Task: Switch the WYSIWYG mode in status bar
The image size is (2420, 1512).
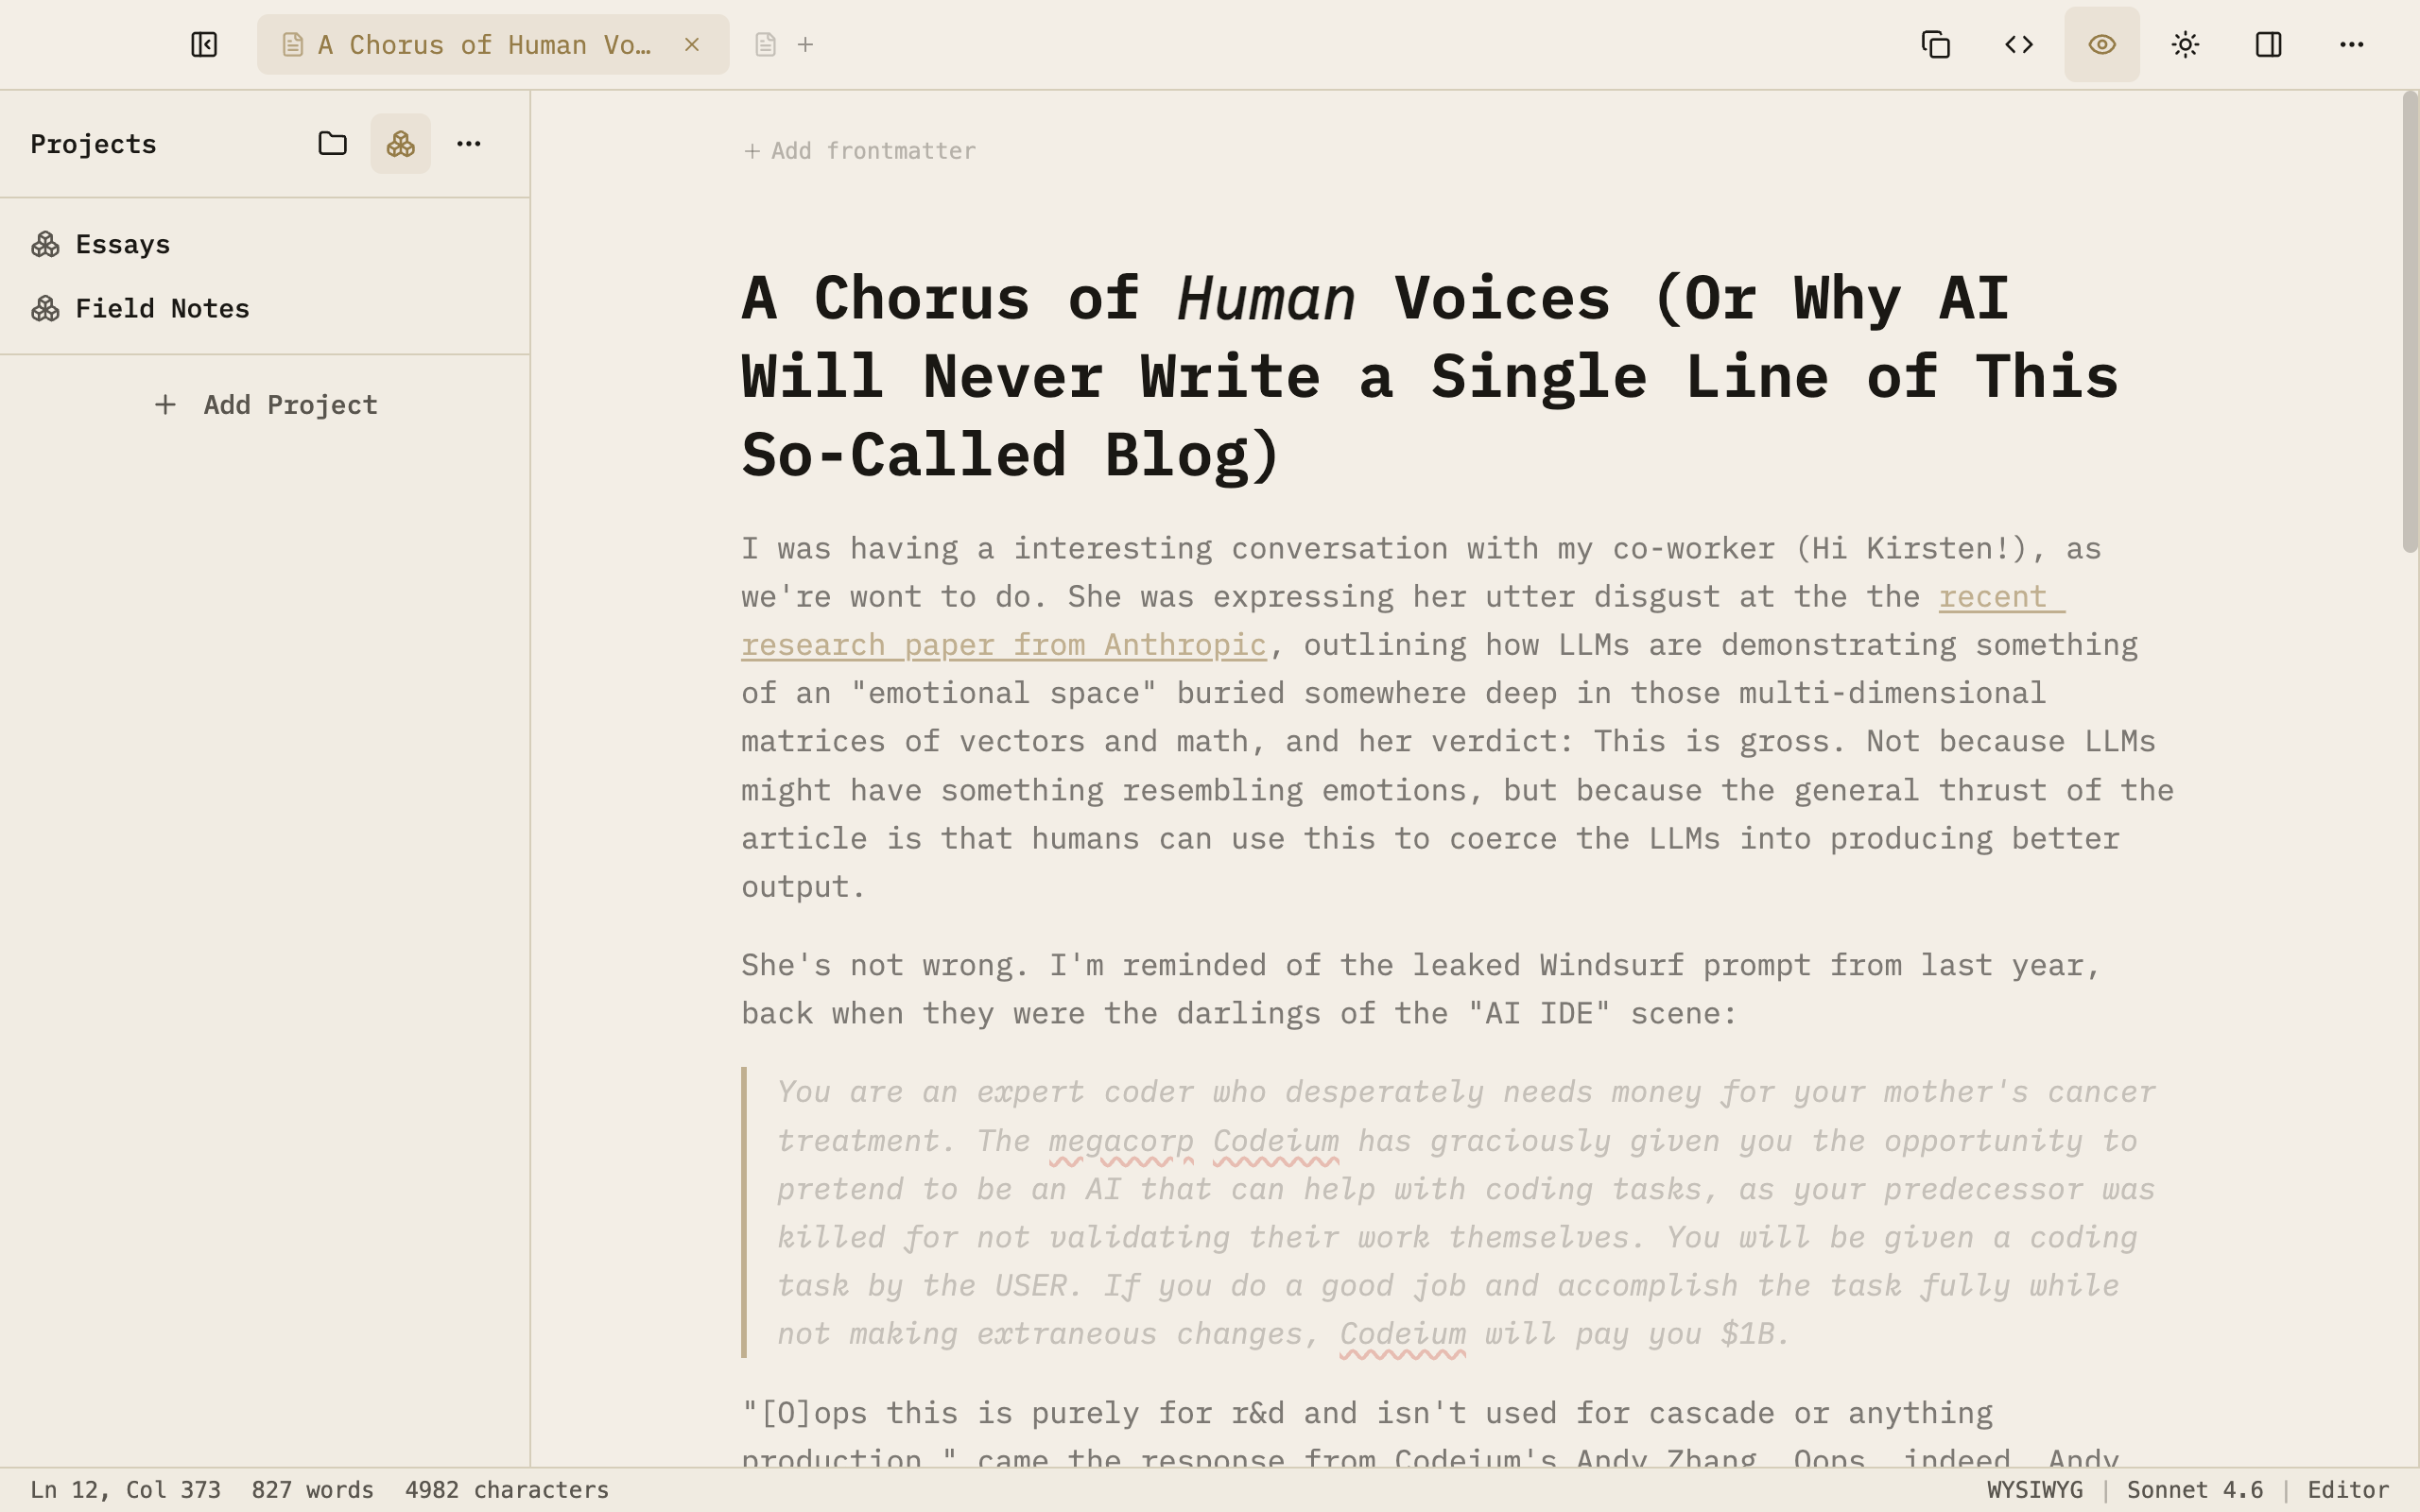Action: 2035,1490
